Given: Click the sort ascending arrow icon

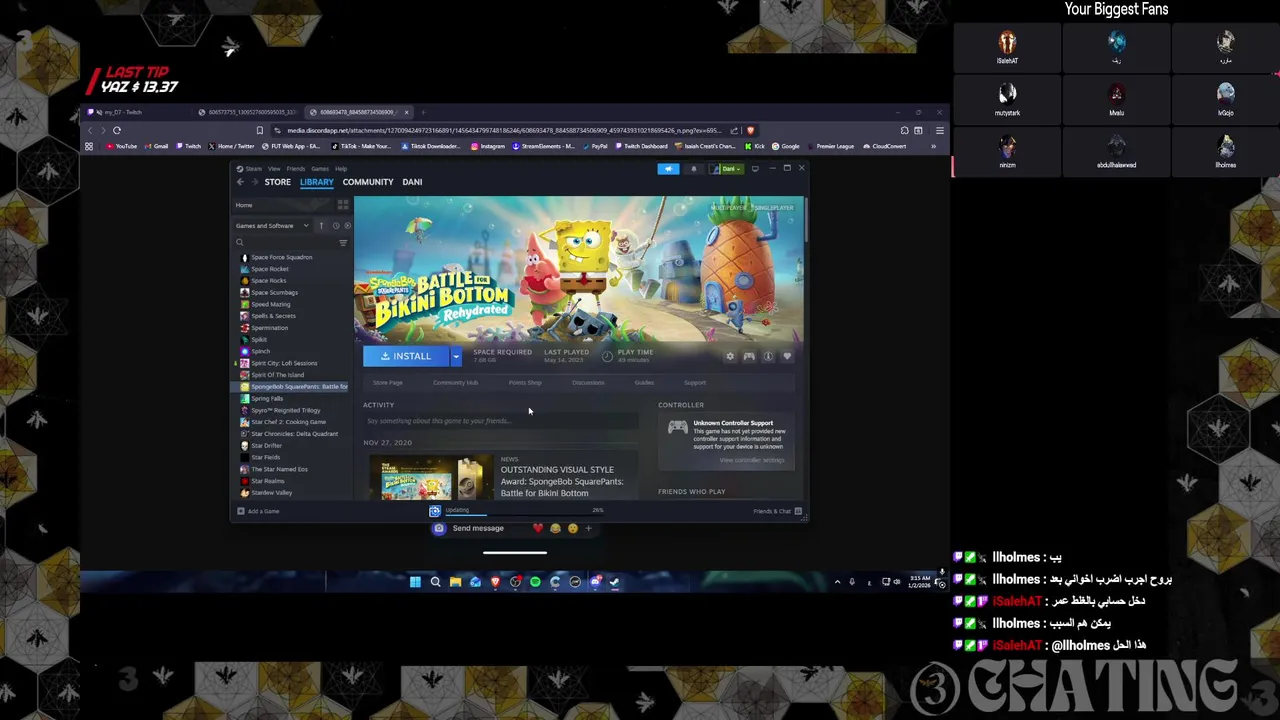Looking at the screenshot, I should point(322,226).
